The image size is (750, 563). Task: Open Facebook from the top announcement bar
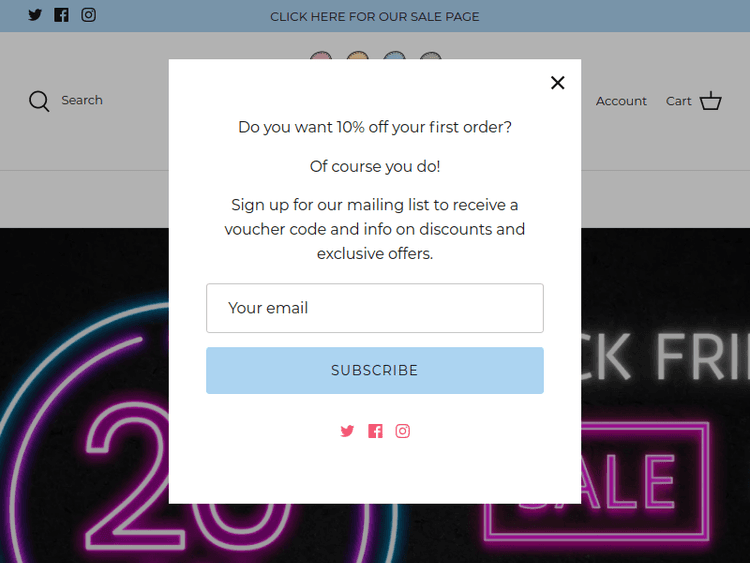click(62, 15)
